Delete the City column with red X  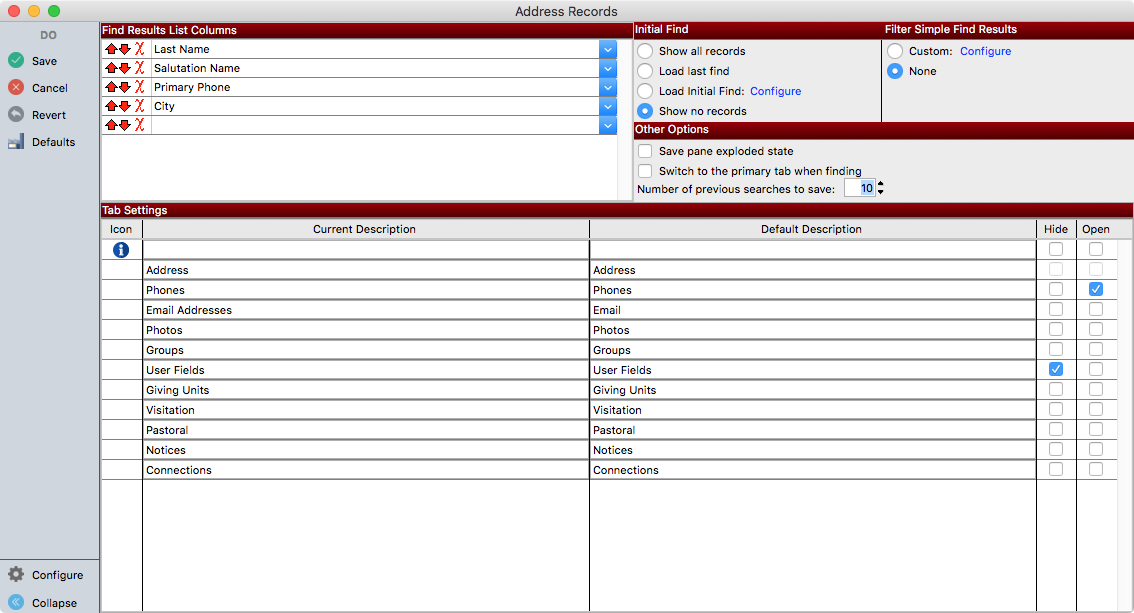140,106
